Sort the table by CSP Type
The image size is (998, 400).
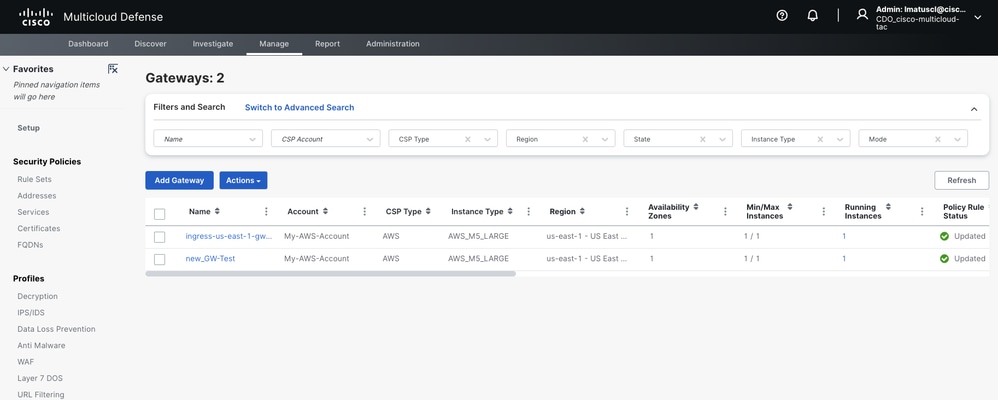click(428, 211)
